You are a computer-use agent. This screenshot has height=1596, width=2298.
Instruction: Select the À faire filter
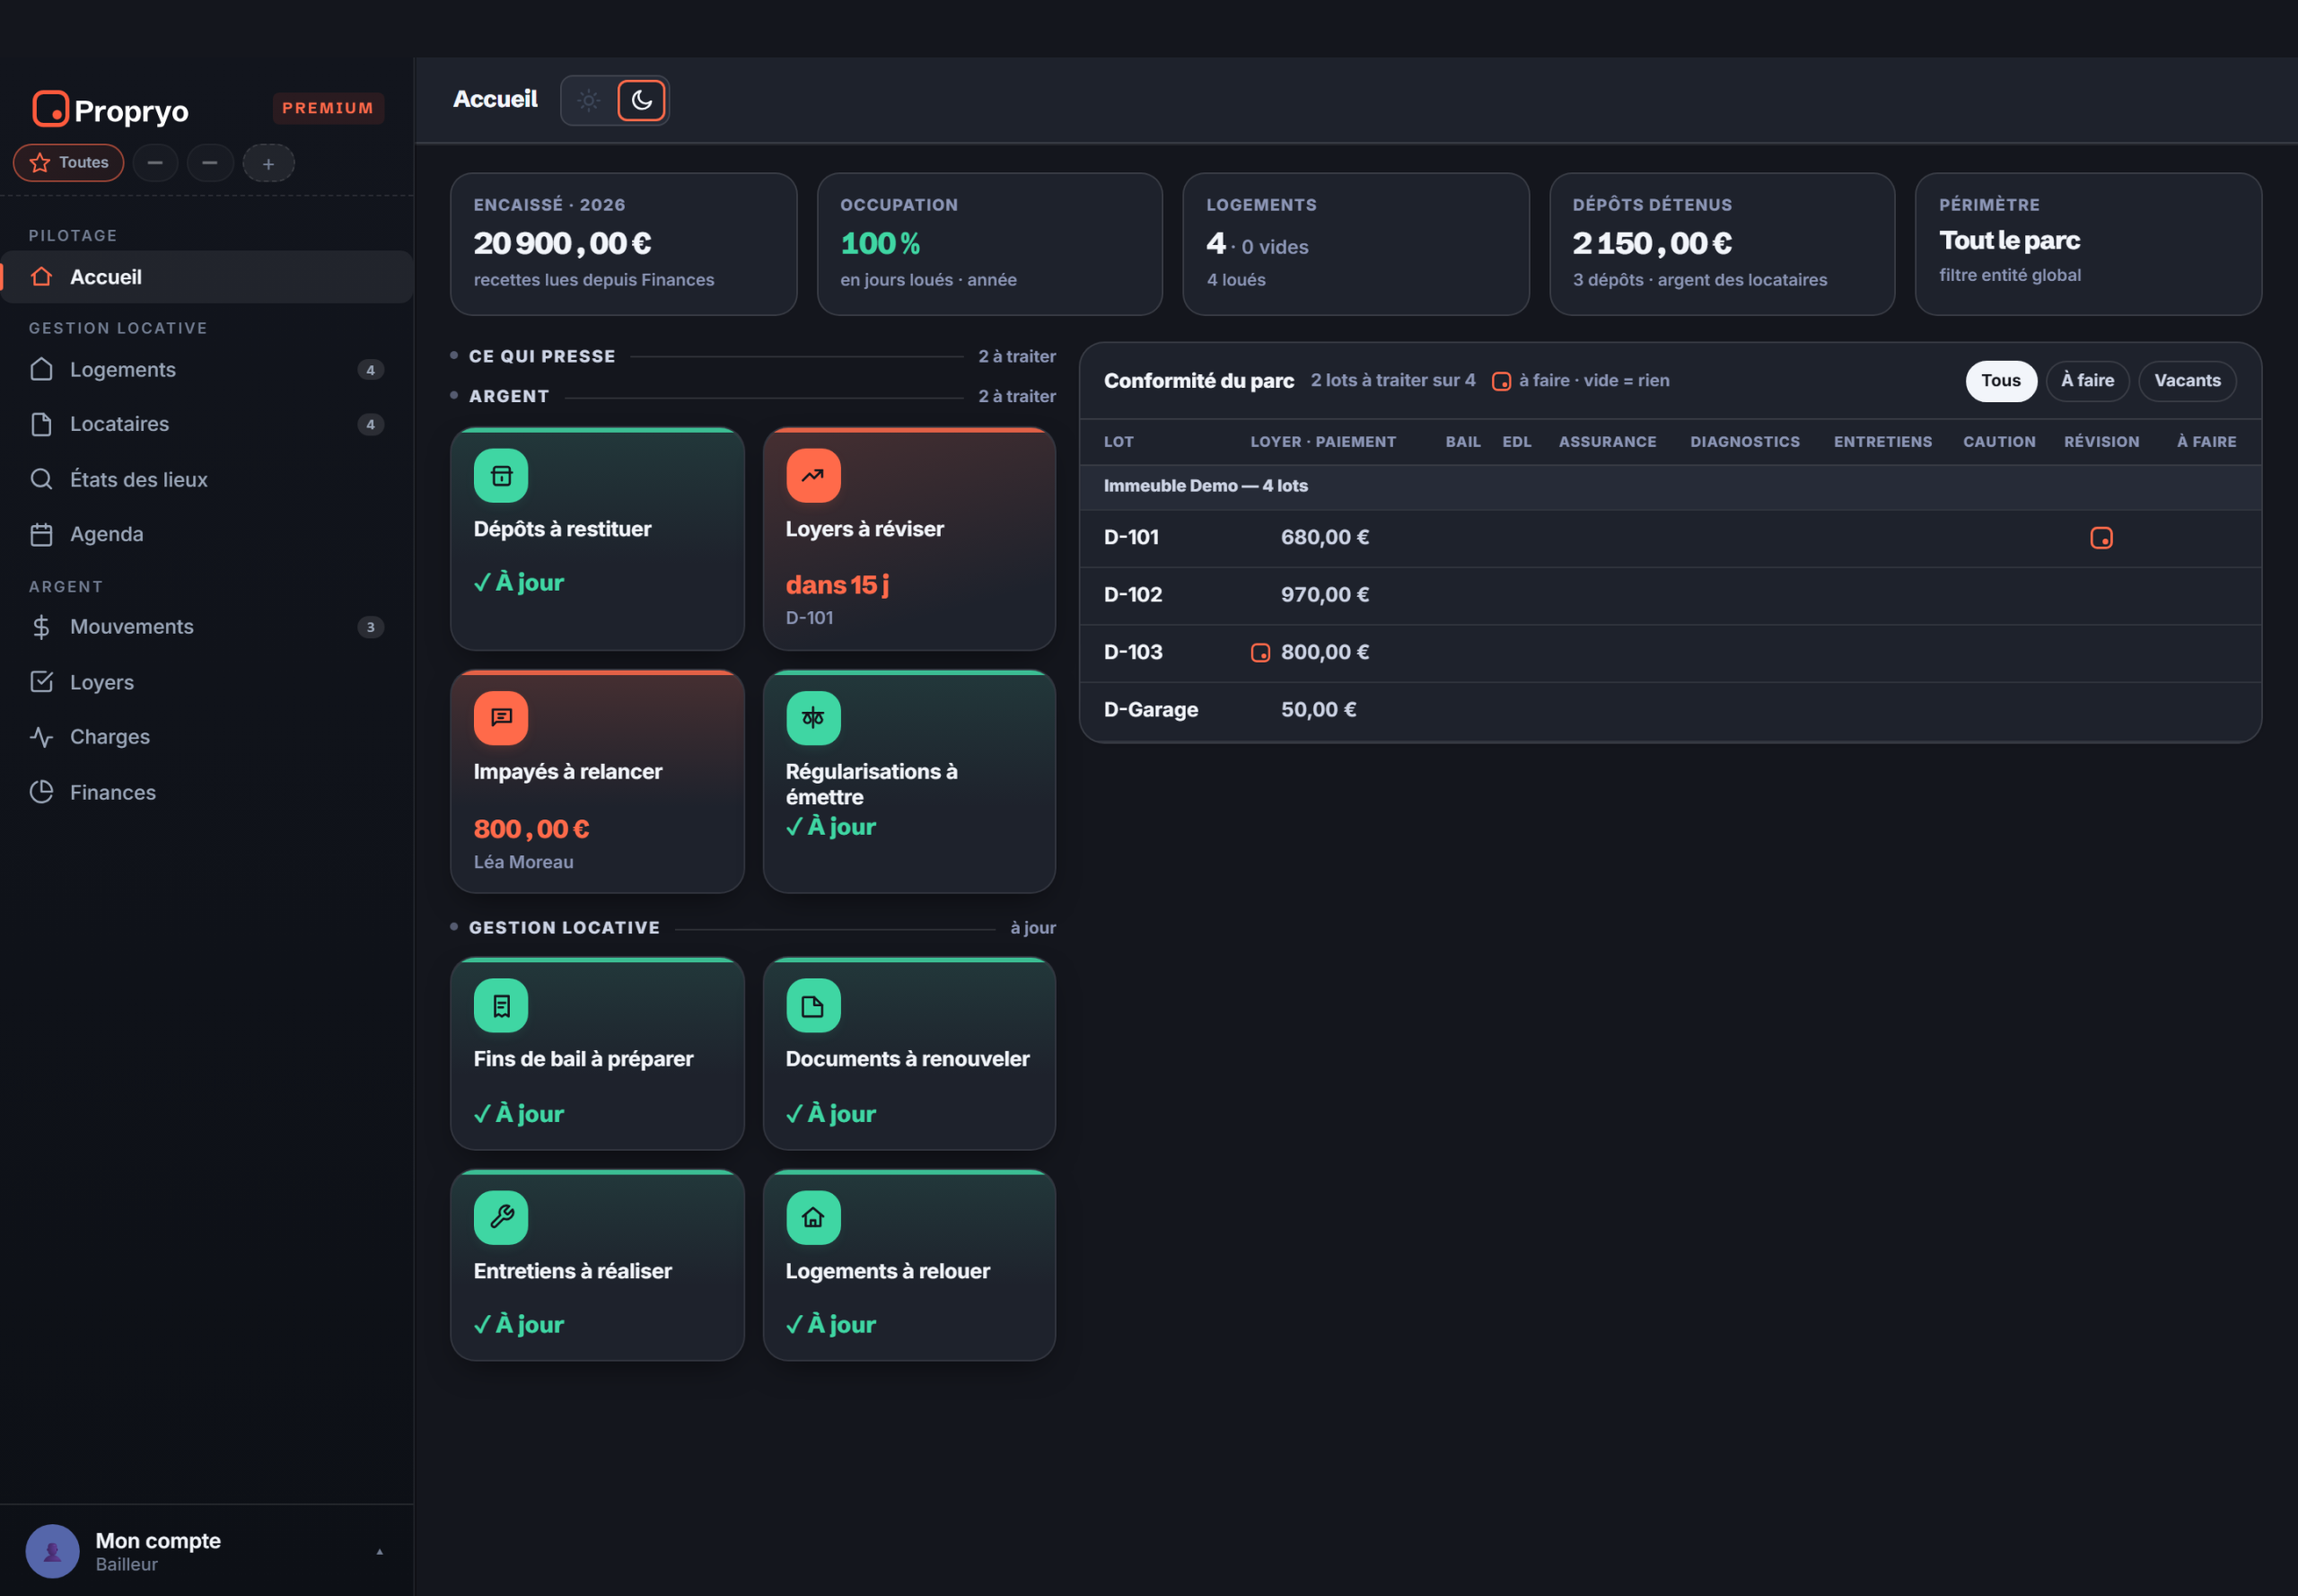tap(2088, 381)
